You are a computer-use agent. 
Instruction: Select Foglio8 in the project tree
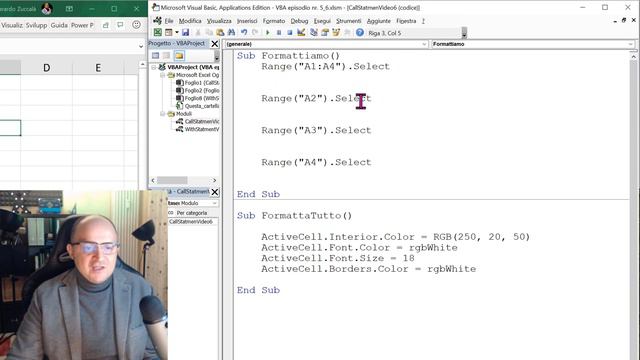[x=198, y=98]
